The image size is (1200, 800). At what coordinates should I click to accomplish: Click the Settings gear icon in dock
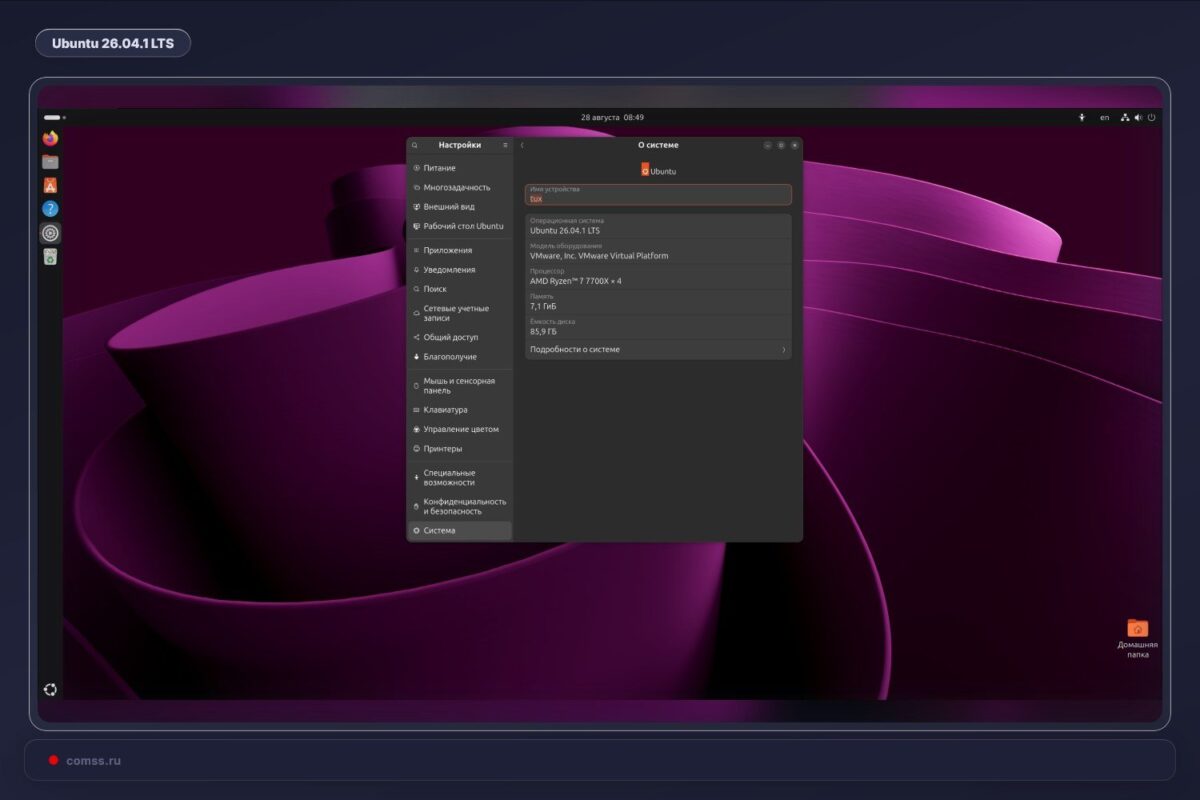coord(50,233)
